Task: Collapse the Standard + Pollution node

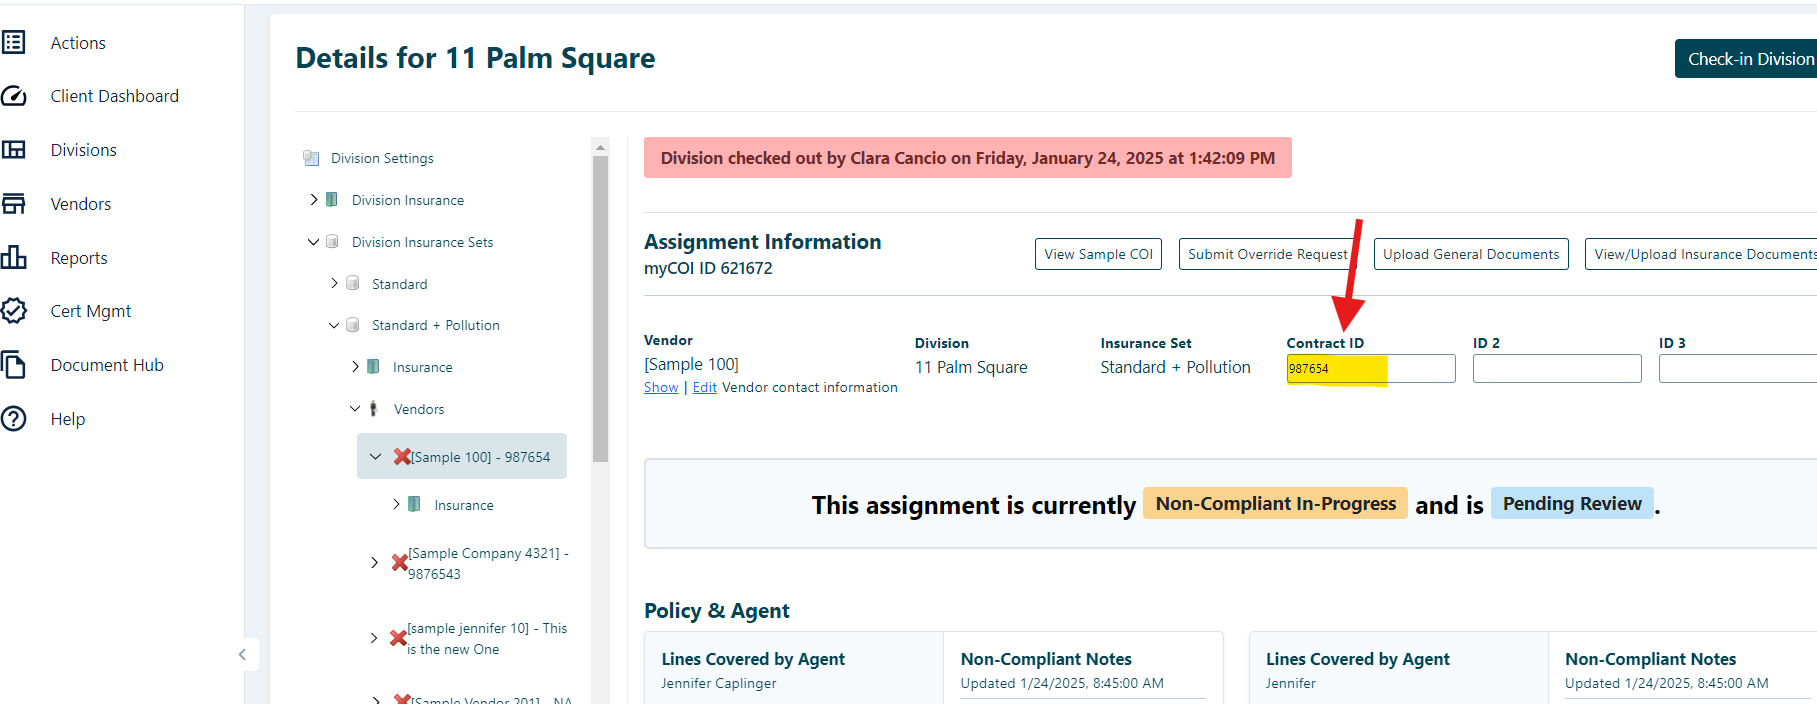Action: click(334, 325)
